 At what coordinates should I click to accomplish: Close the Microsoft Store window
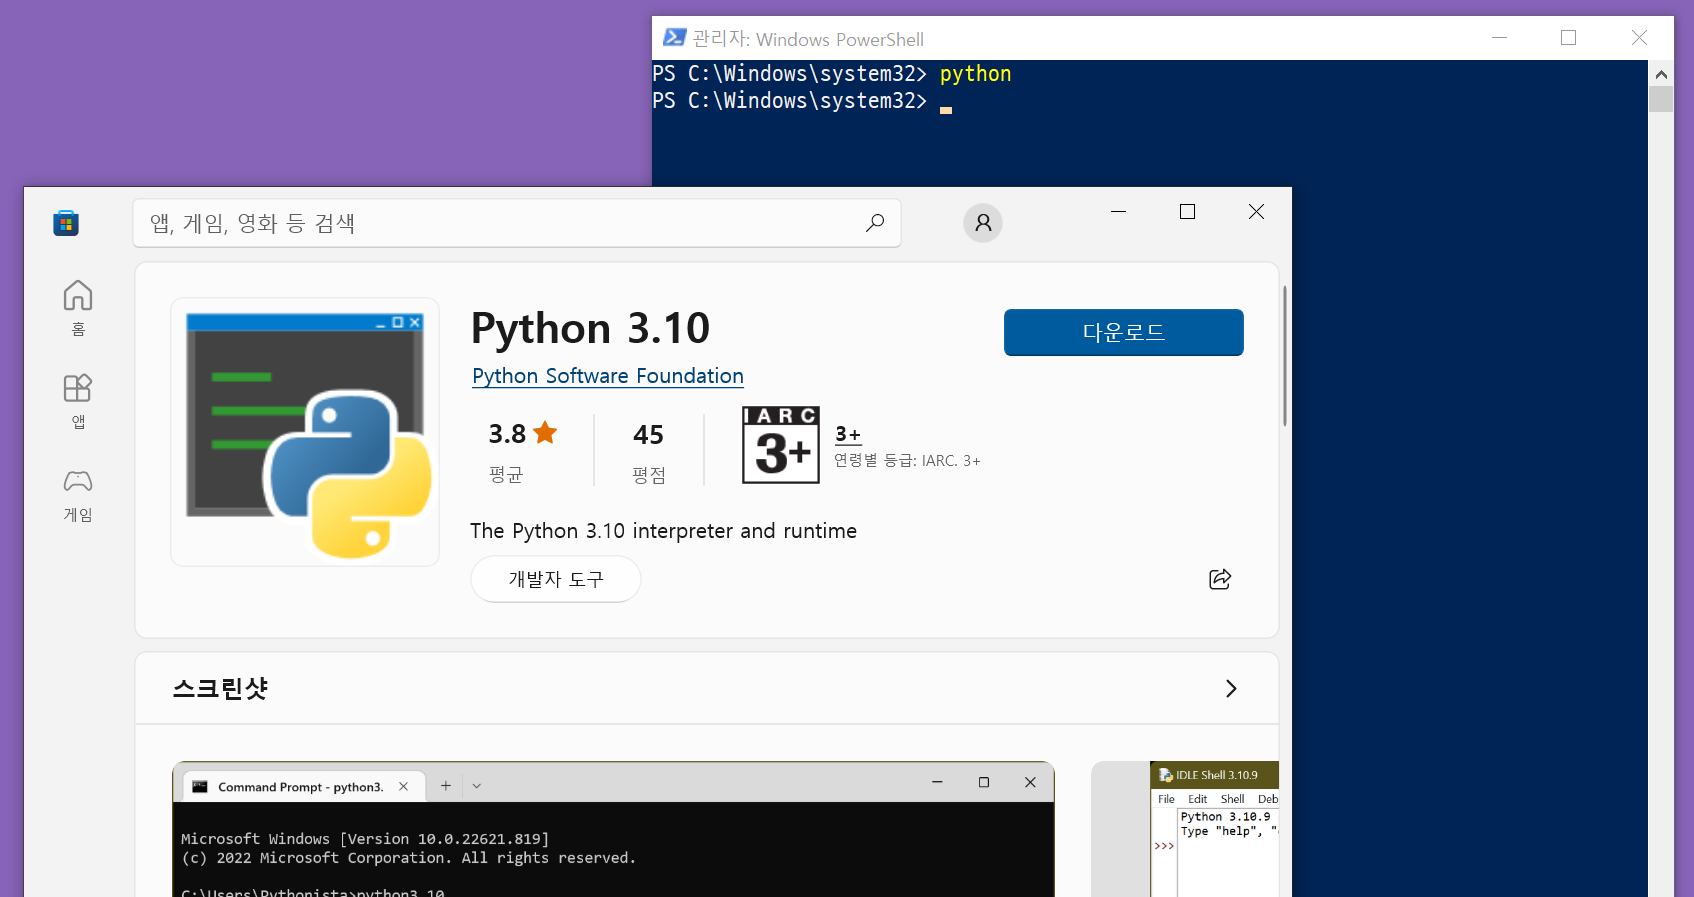click(x=1256, y=212)
